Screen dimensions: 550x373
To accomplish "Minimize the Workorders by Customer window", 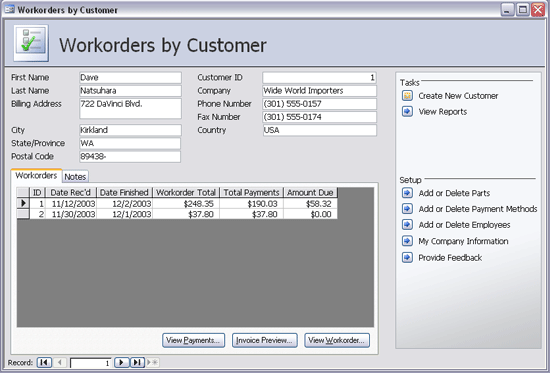I will pyautogui.click(x=507, y=9).
